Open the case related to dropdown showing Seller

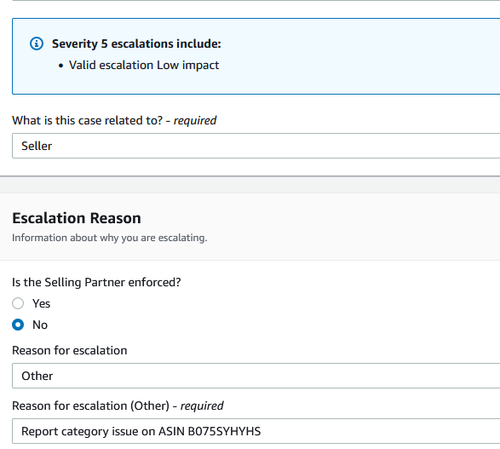(256, 146)
